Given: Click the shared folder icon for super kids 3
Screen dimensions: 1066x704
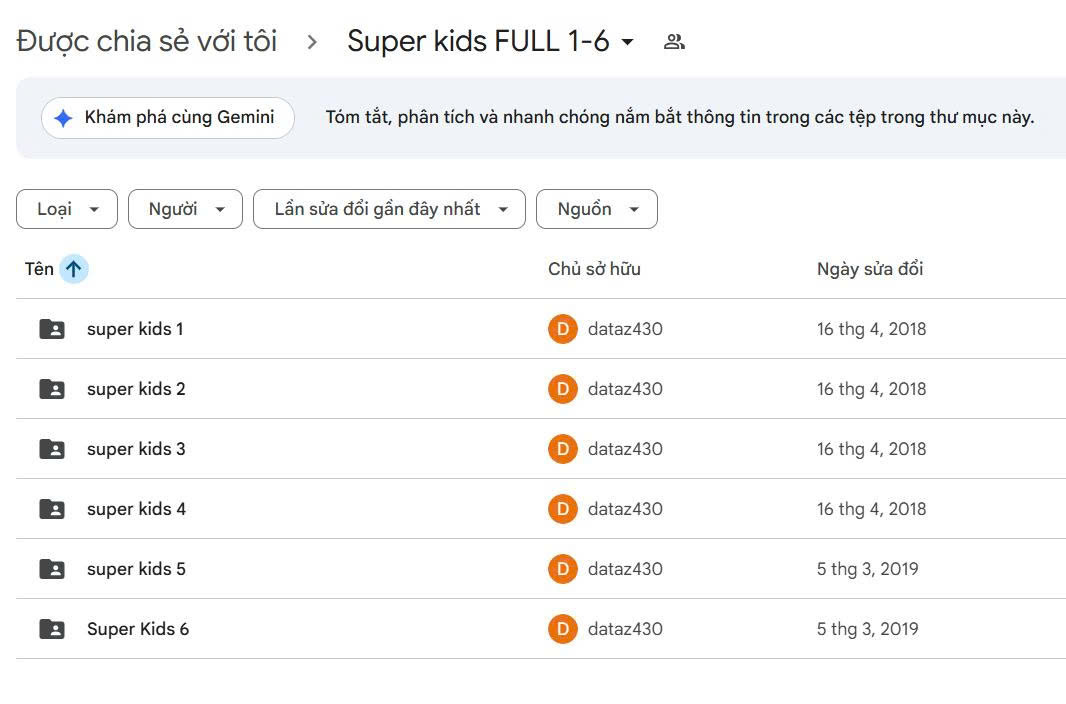Looking at the screenshot, I should [52, 449].
